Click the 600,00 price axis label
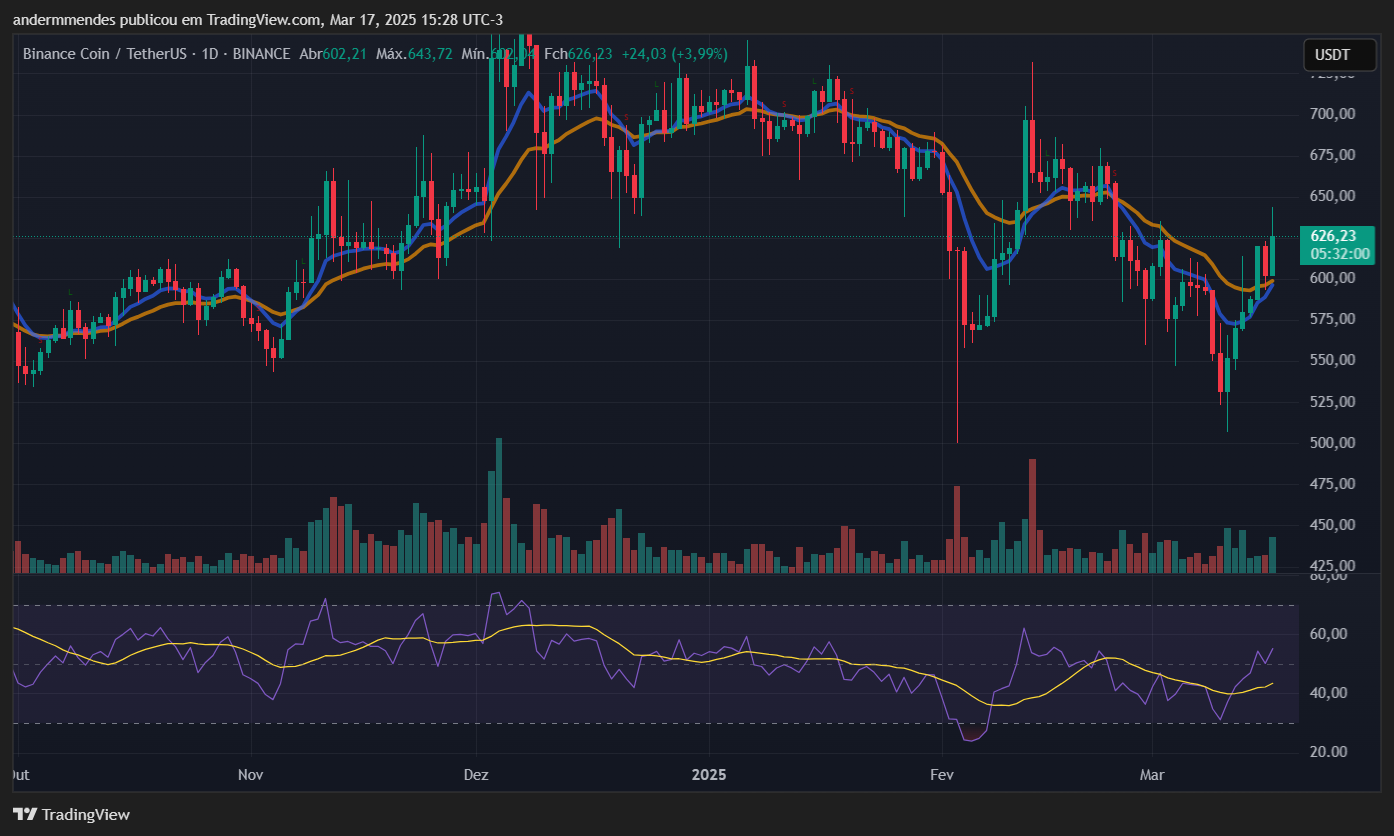 (1335, 278)
